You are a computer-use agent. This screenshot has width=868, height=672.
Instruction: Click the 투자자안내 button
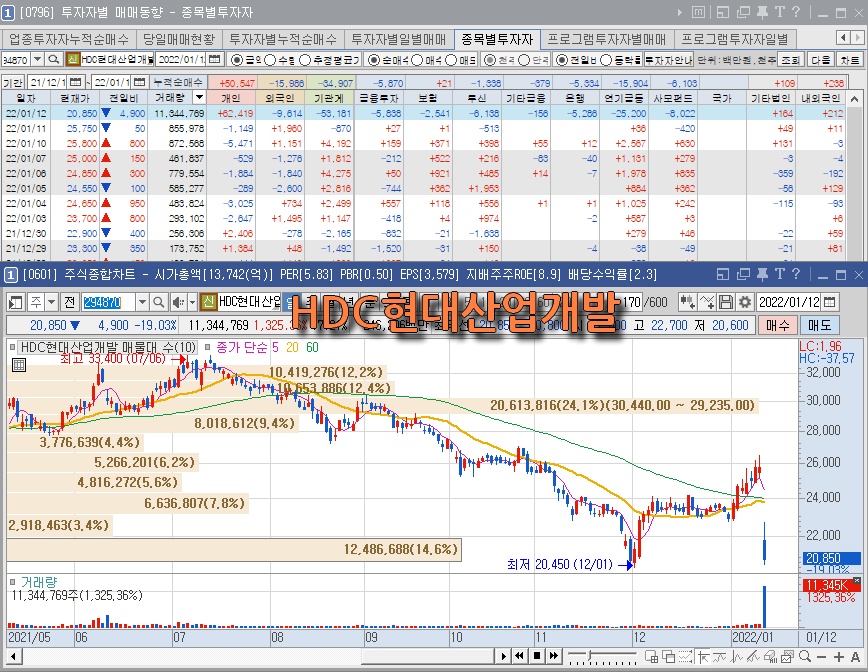tap(669, 59)
